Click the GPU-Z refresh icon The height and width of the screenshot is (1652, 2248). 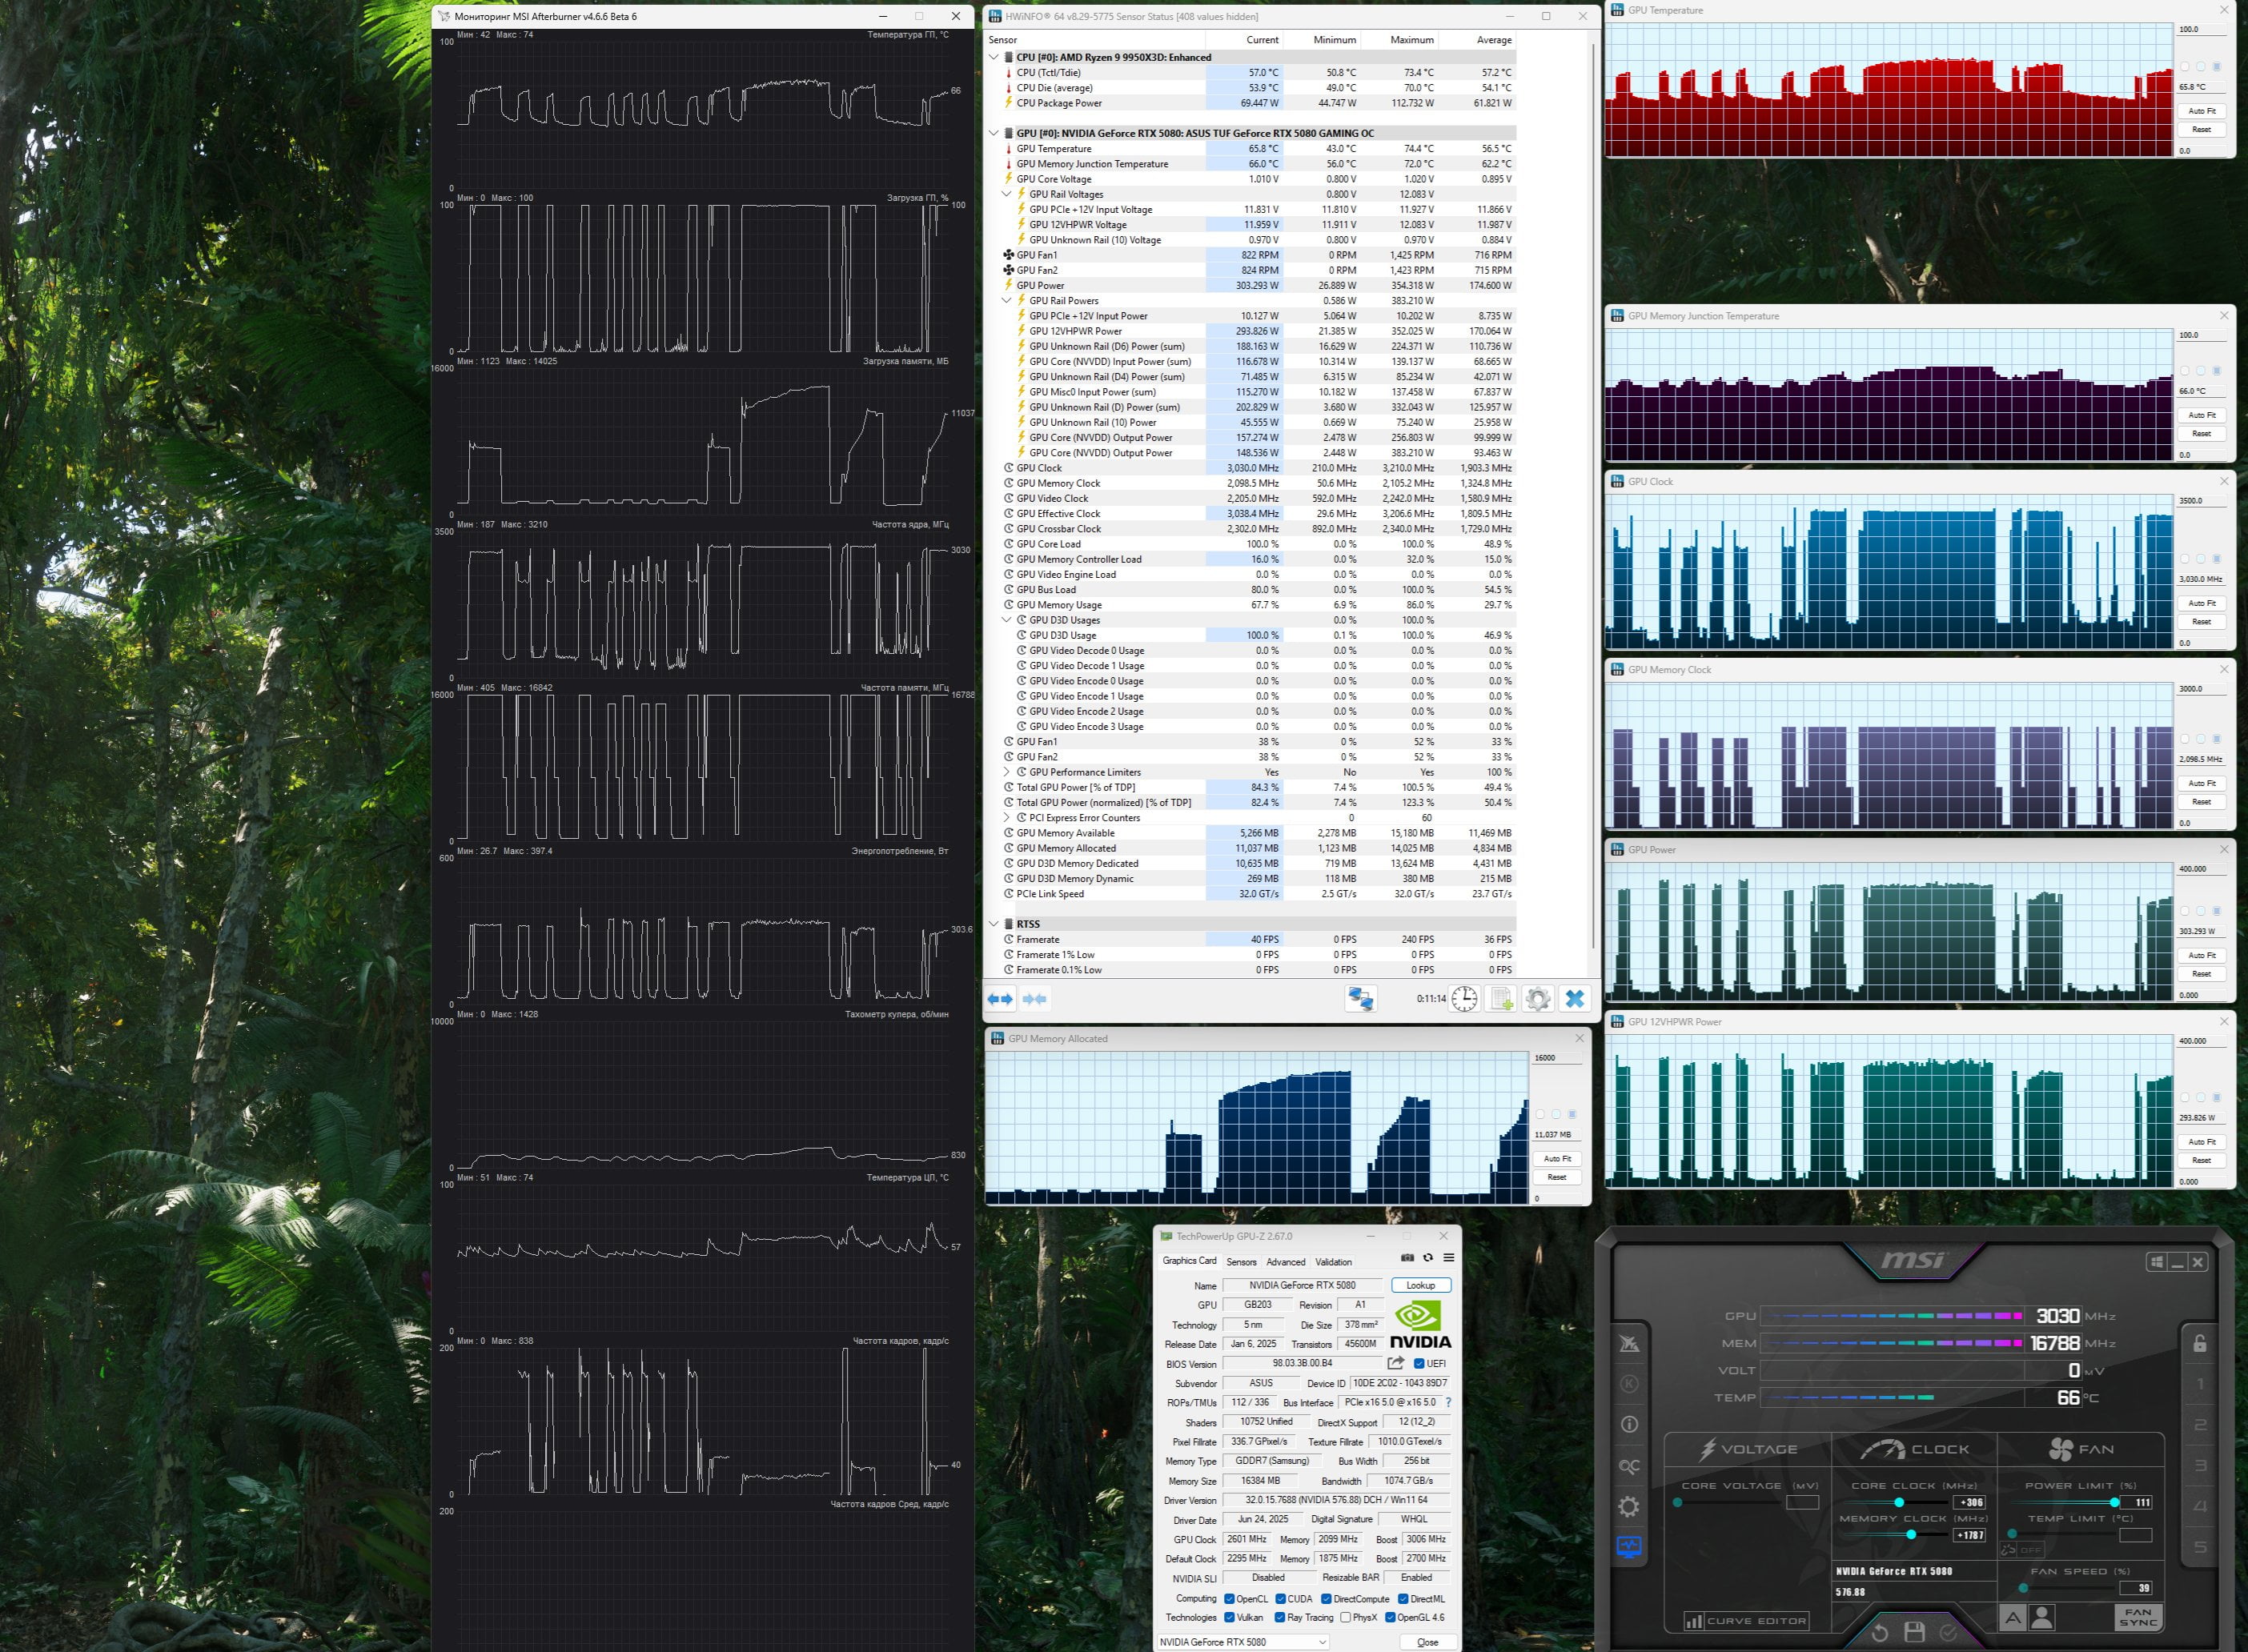[1428, 1258]
